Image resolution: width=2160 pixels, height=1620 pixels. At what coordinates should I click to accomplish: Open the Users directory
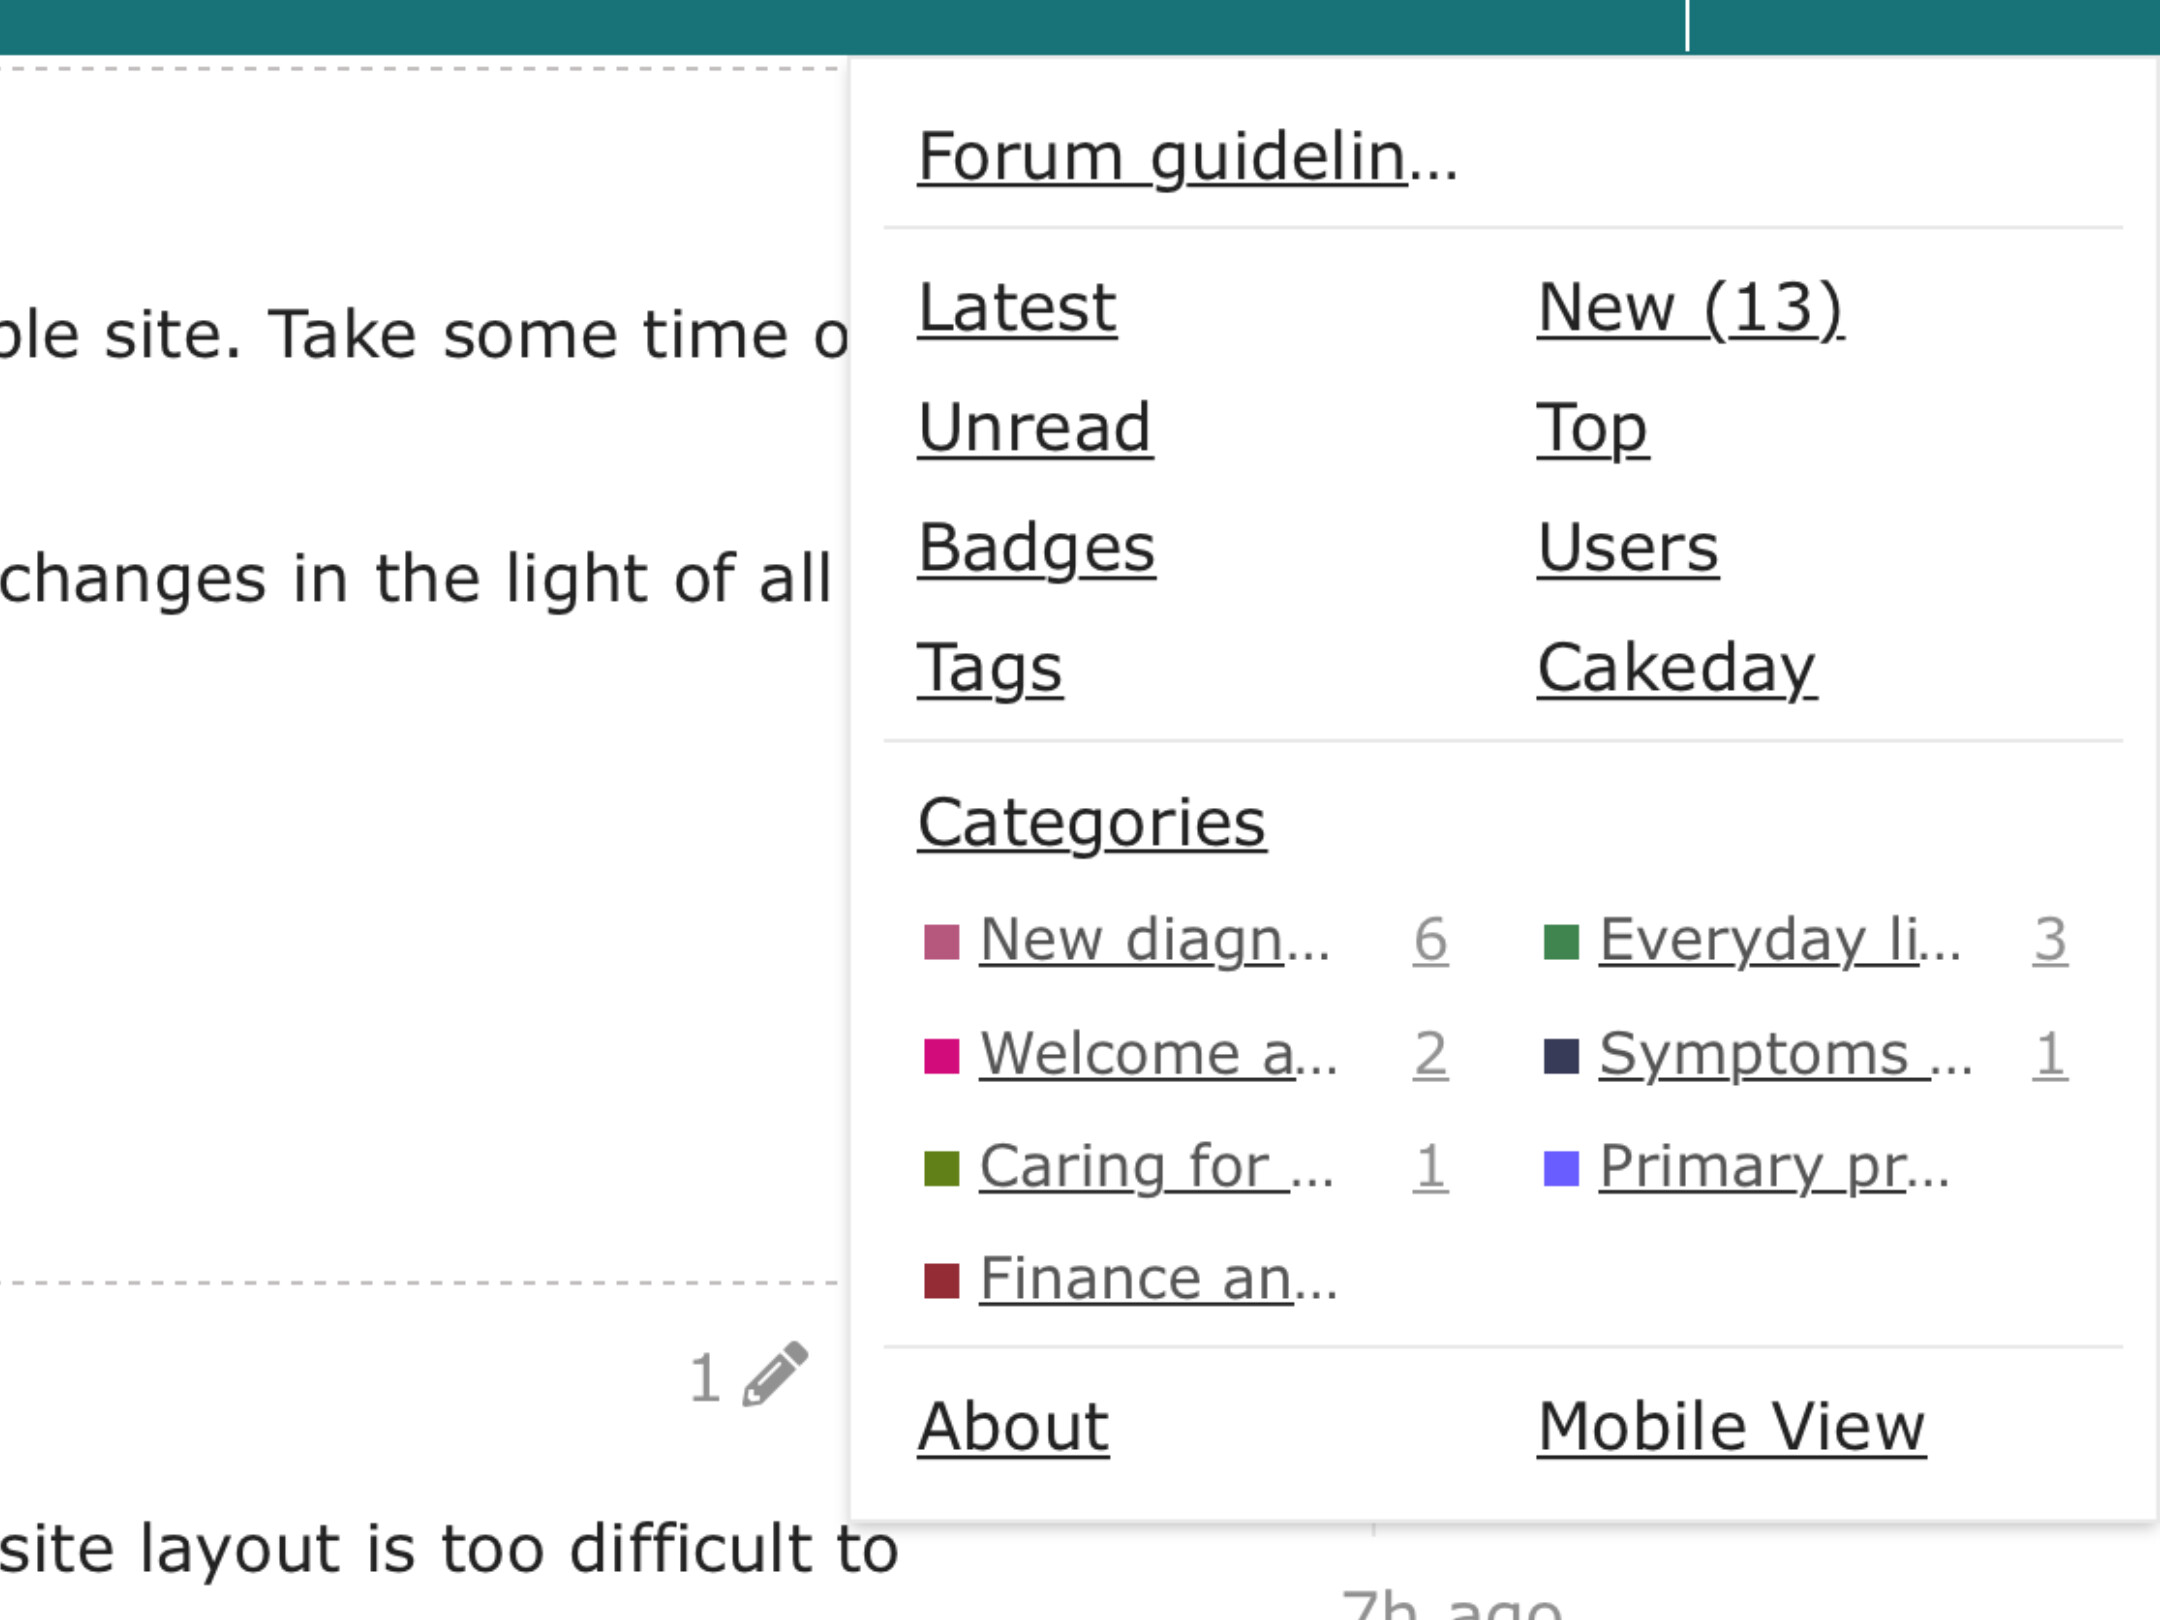[1628, 548]
